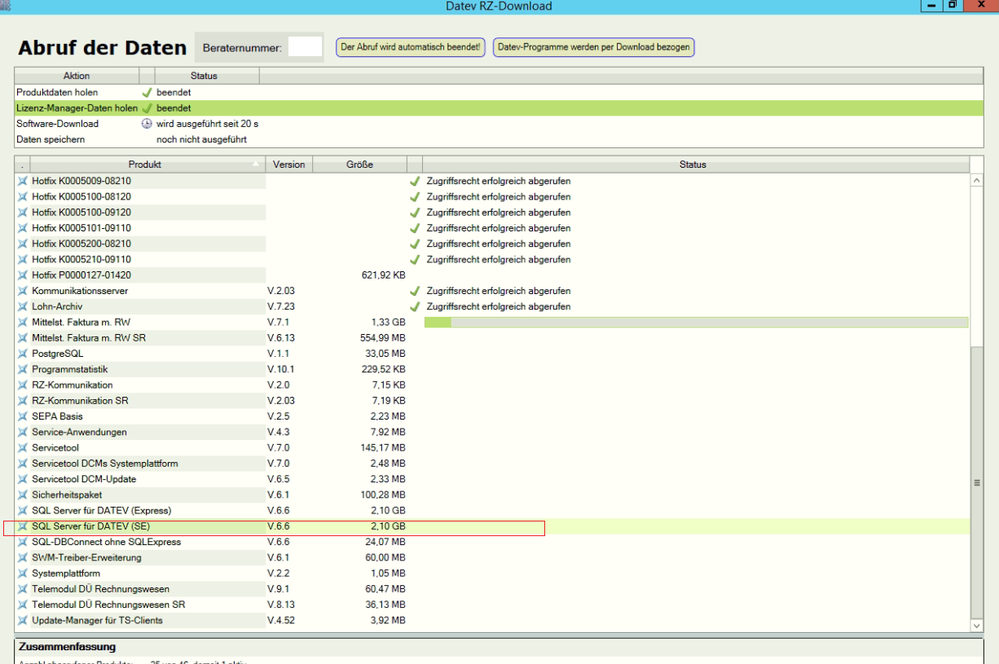Click the Beraternummer input field
The height and width of the screenshot is (664, 999).
point(305,47)
